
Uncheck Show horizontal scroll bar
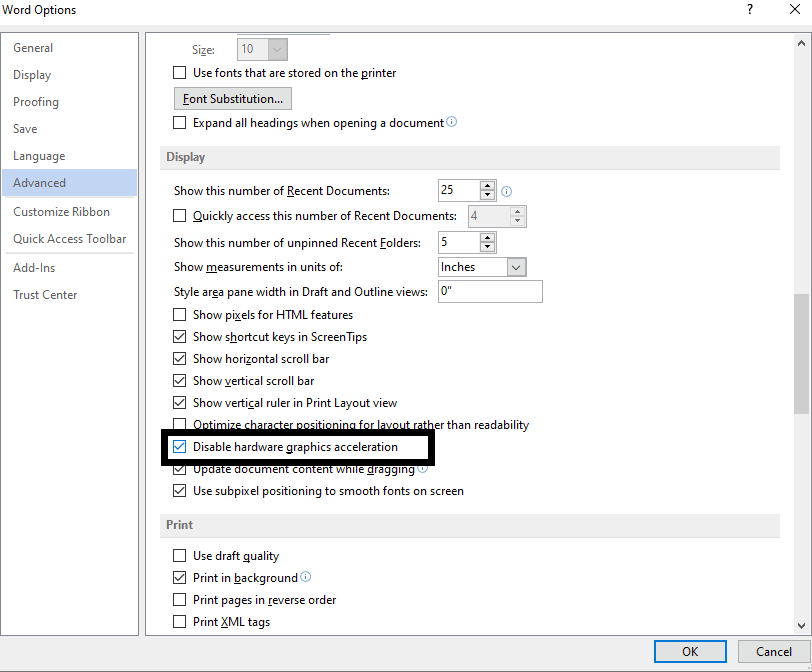(x=179, y=358)
